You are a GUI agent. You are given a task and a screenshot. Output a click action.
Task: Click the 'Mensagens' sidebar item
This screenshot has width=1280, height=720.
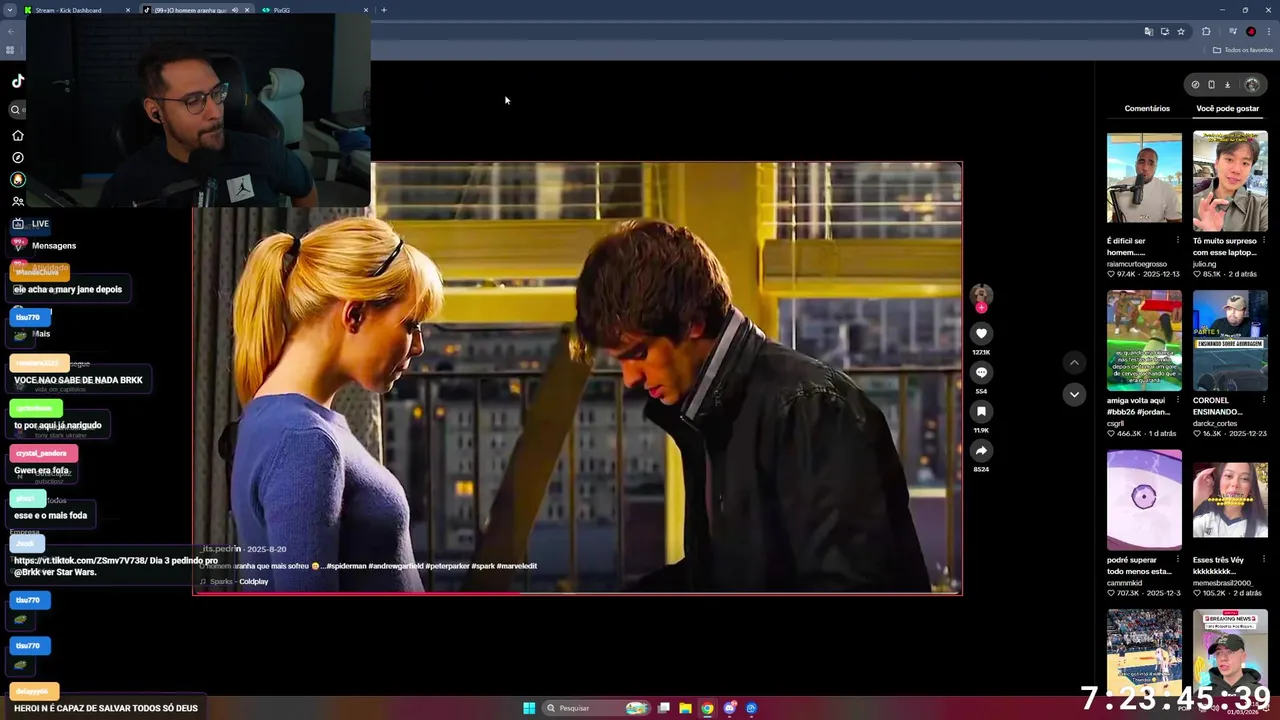pos(54,246)
